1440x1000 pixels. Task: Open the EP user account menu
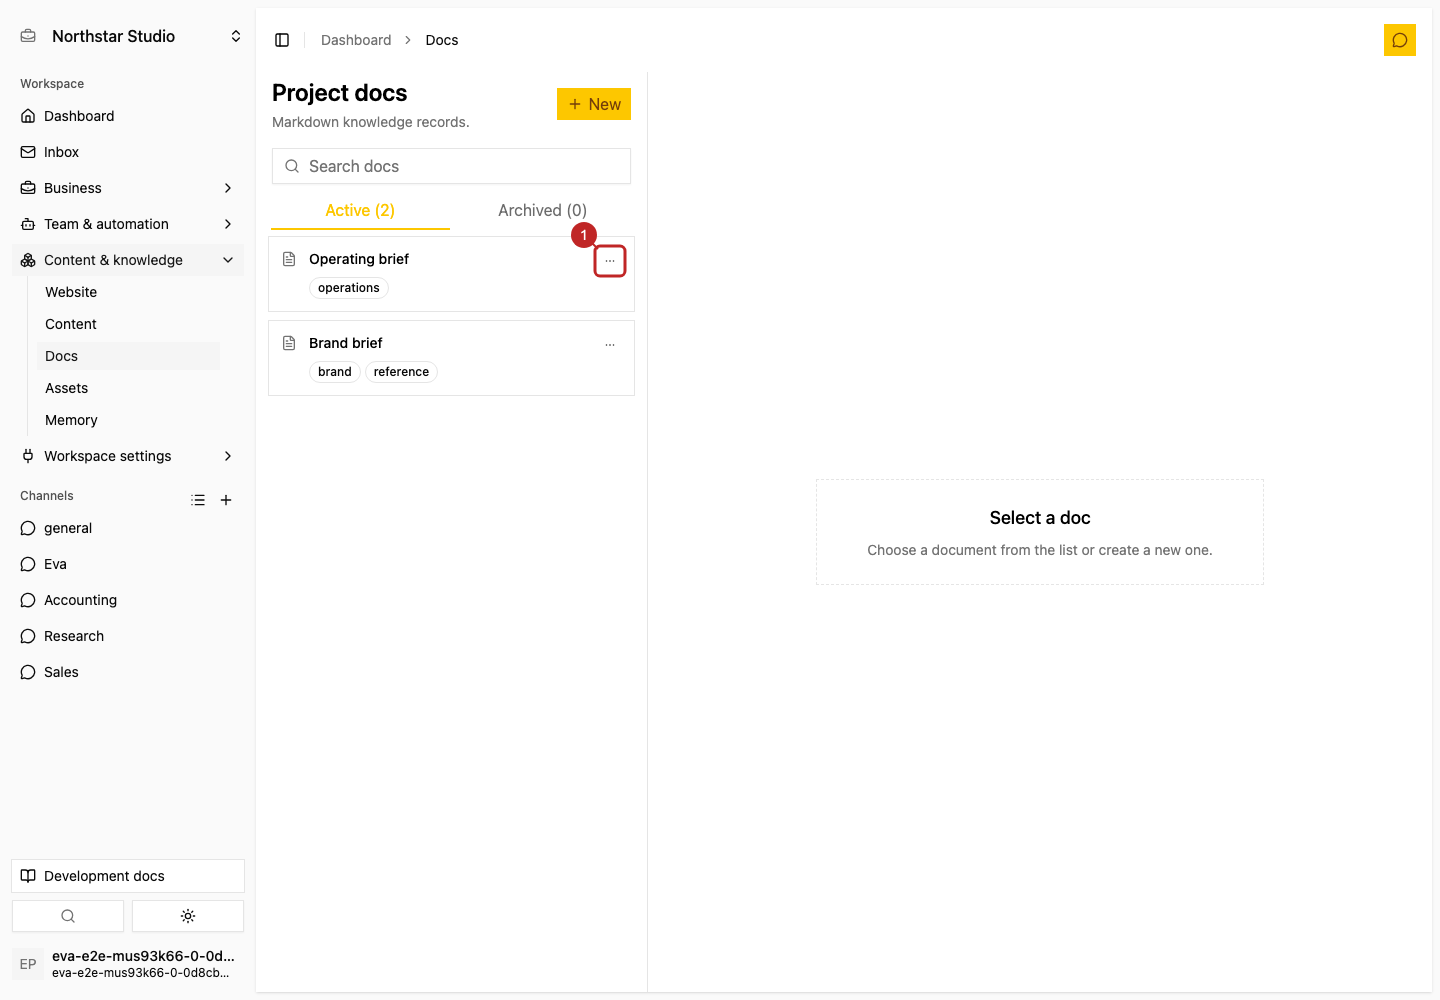click(x=128, y=964)
